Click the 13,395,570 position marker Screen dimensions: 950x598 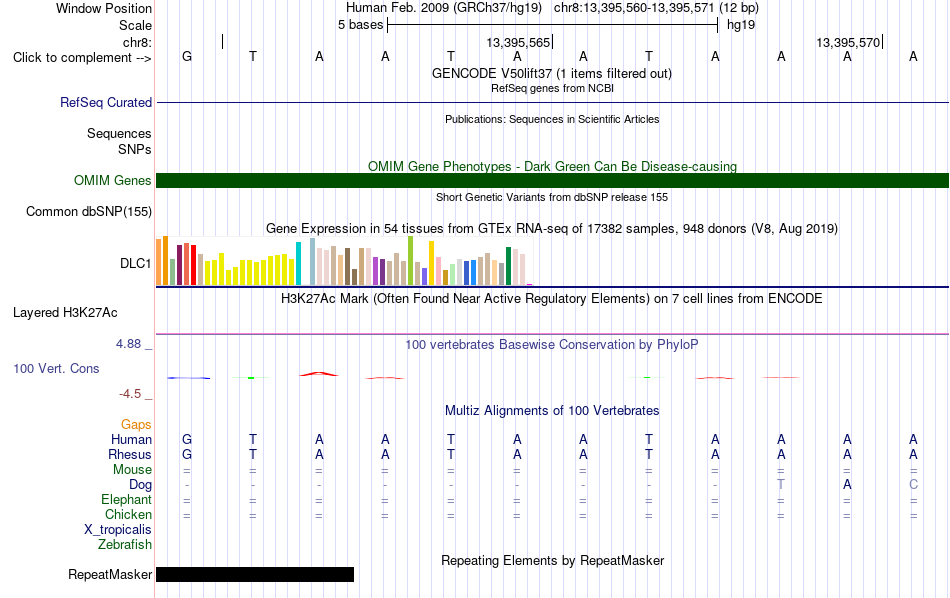click(x=848, y=42)
